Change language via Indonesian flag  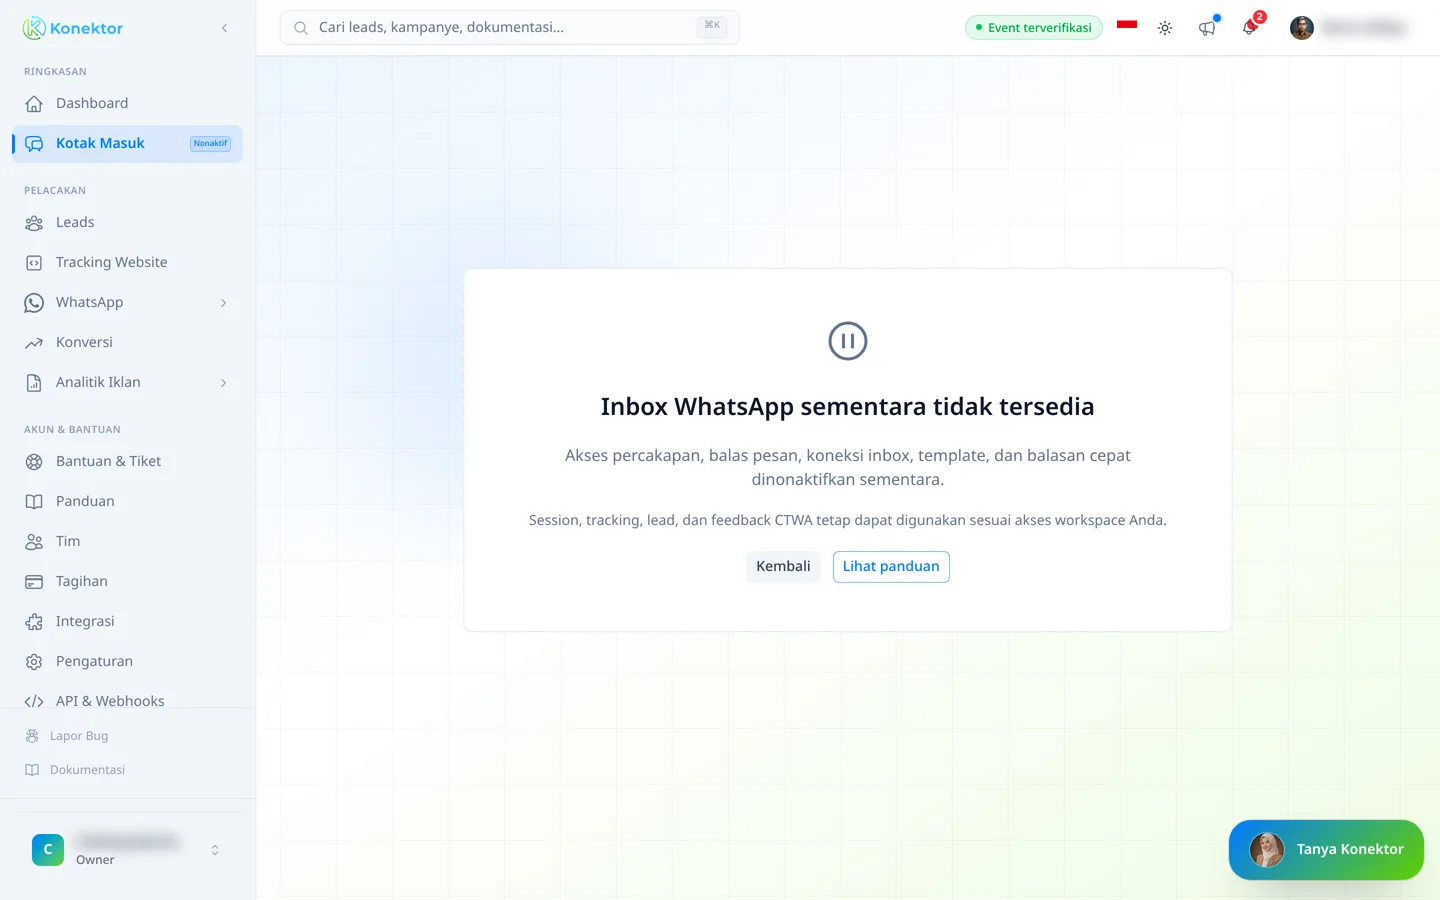[1127, 25]
